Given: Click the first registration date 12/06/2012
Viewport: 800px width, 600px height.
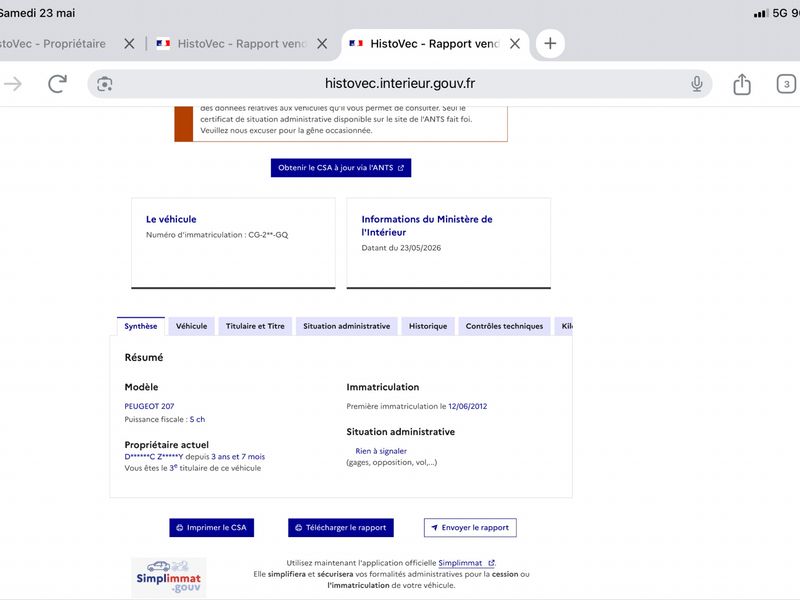Looking at the screenshot, I should point(467,406).
